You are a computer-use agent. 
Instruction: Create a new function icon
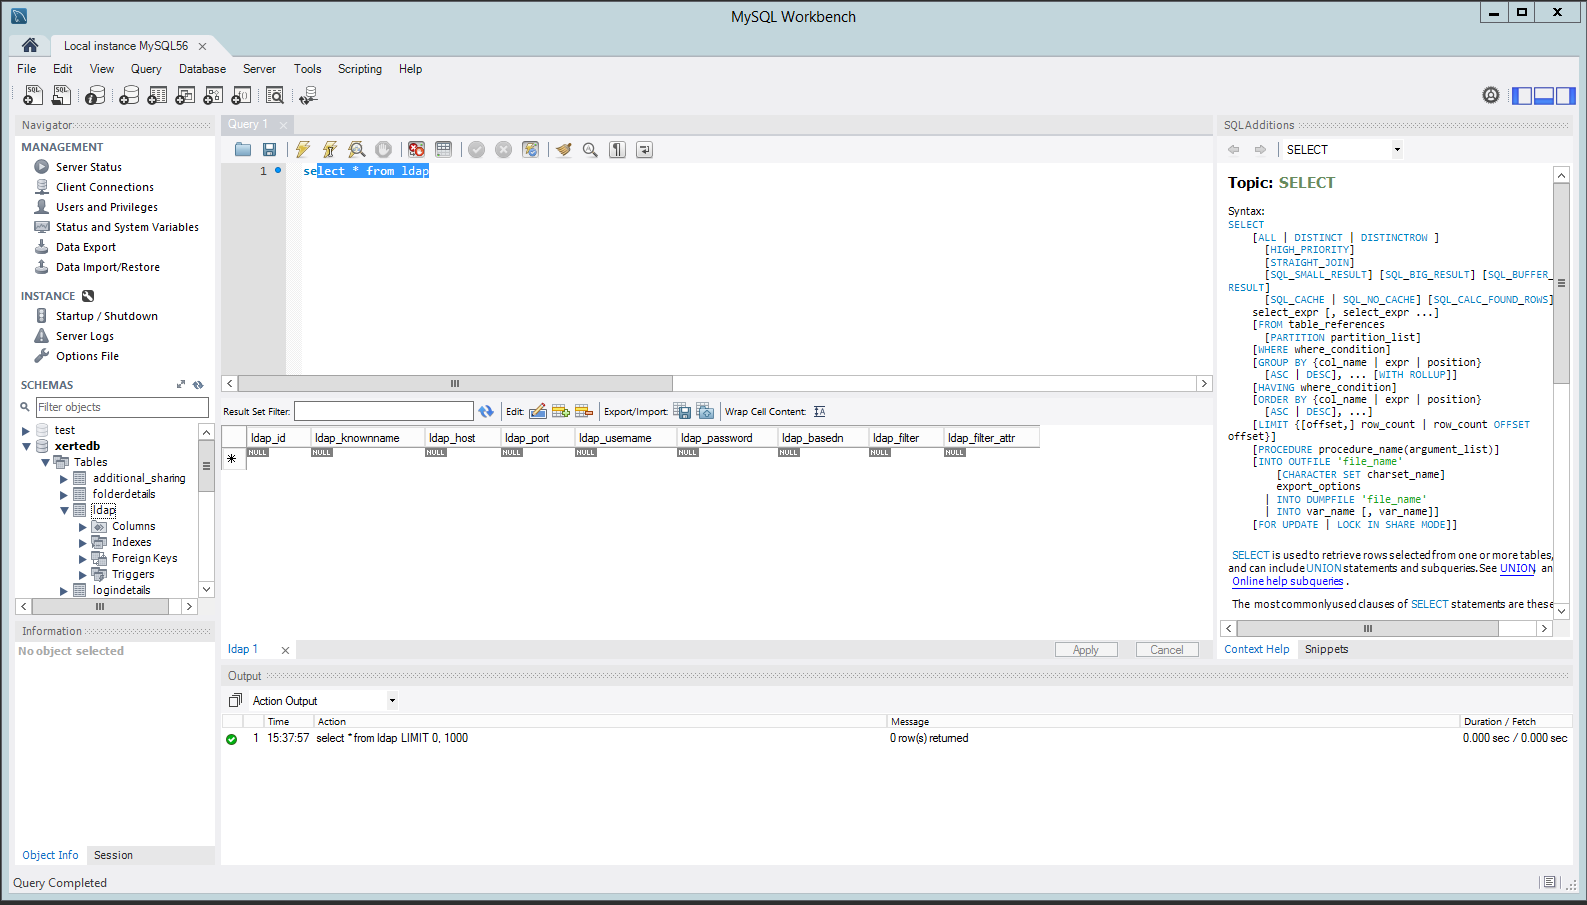coord(241,95)
